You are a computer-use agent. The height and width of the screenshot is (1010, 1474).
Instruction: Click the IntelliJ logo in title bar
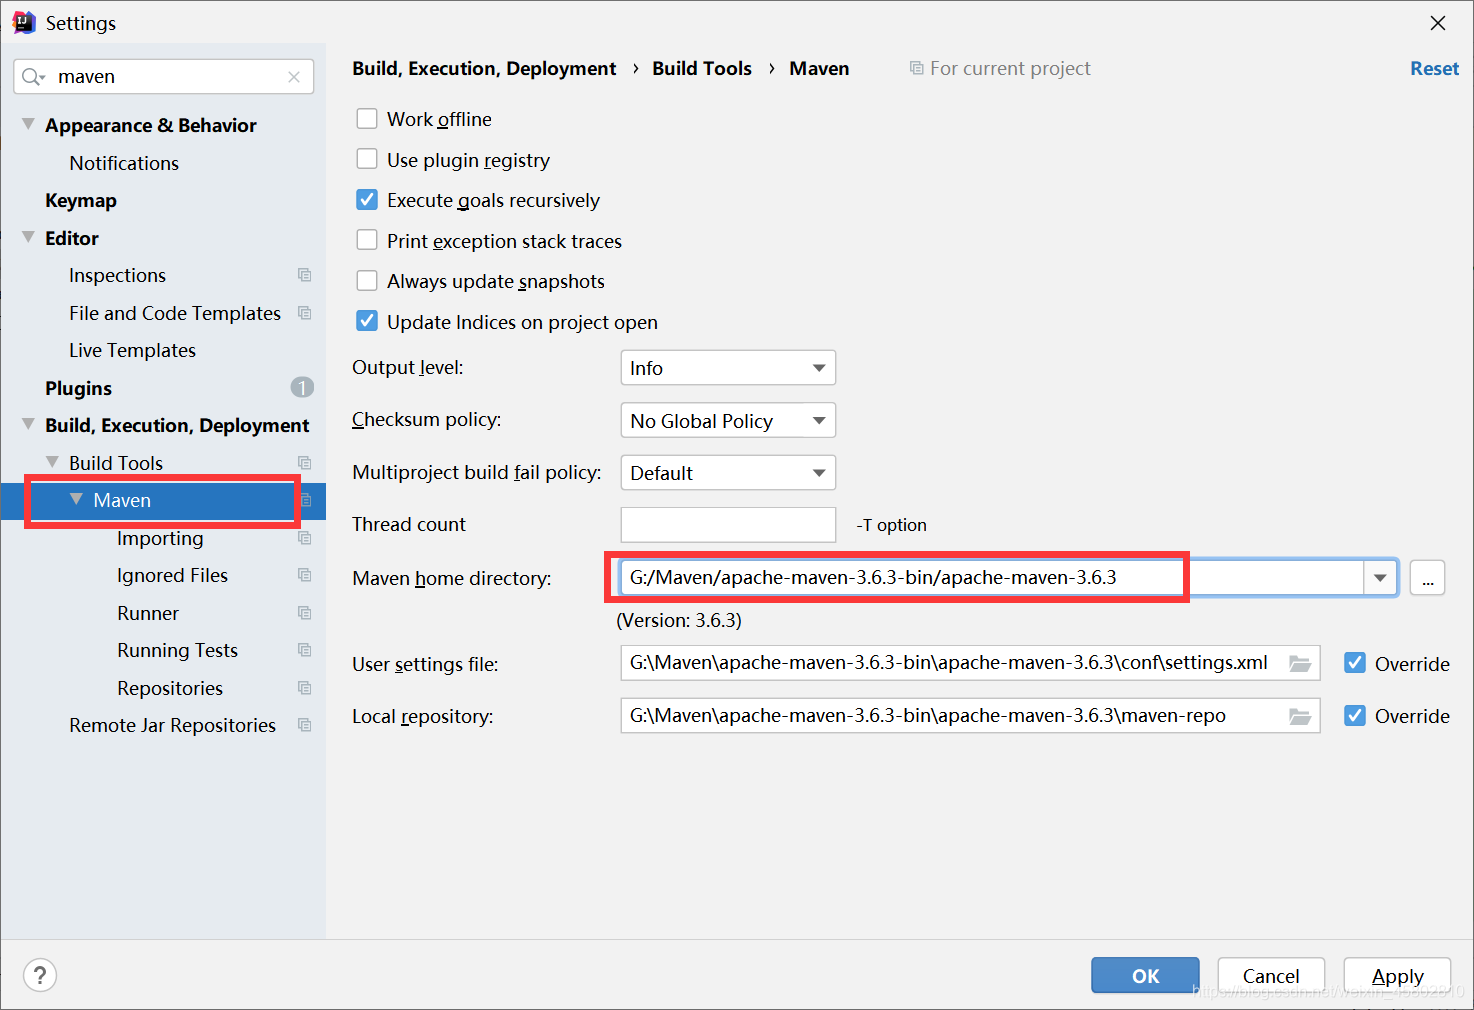[24, 23]
